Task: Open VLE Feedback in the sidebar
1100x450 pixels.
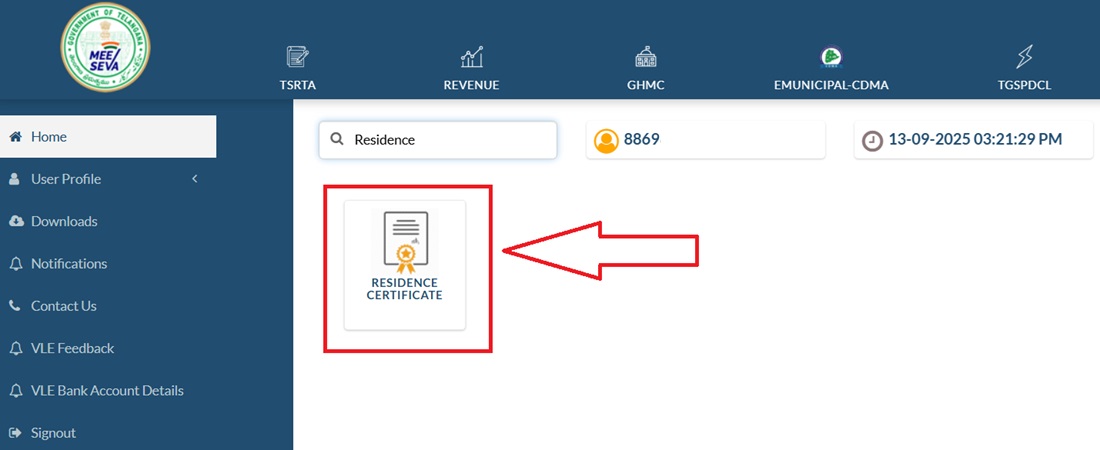Action: (72, 348)
